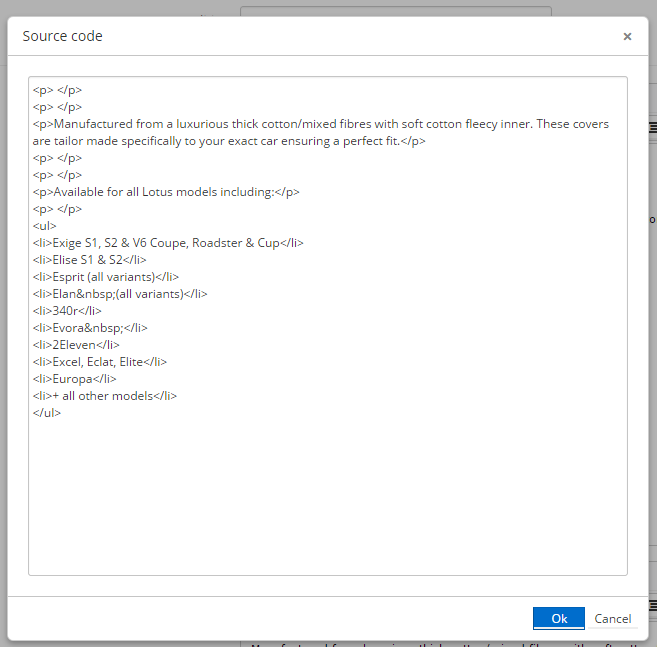The height and width of the screenshot is (647, 657).
Task: Click the opening ul tag line
Action: (x=45, y=226)
